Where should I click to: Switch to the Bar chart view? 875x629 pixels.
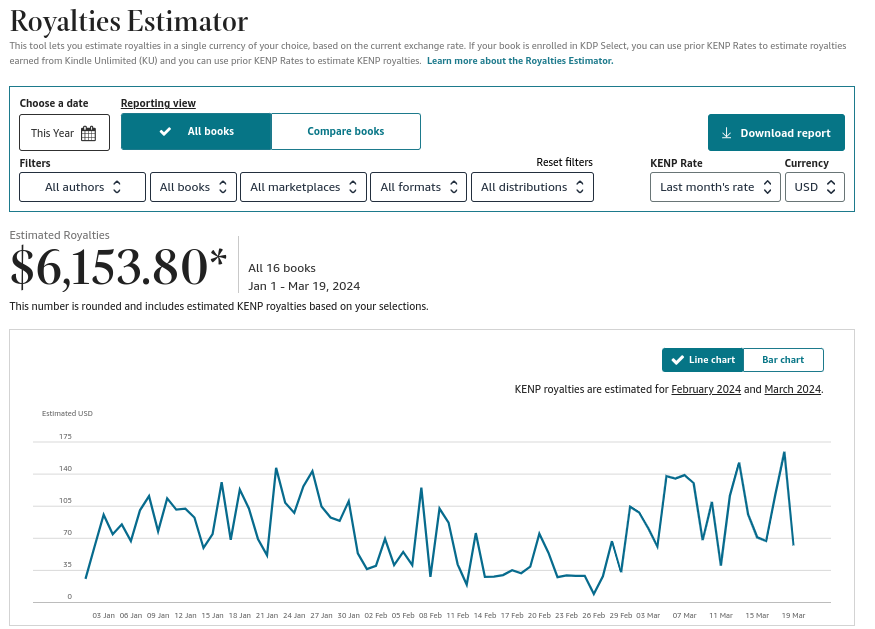click(783, 360)
